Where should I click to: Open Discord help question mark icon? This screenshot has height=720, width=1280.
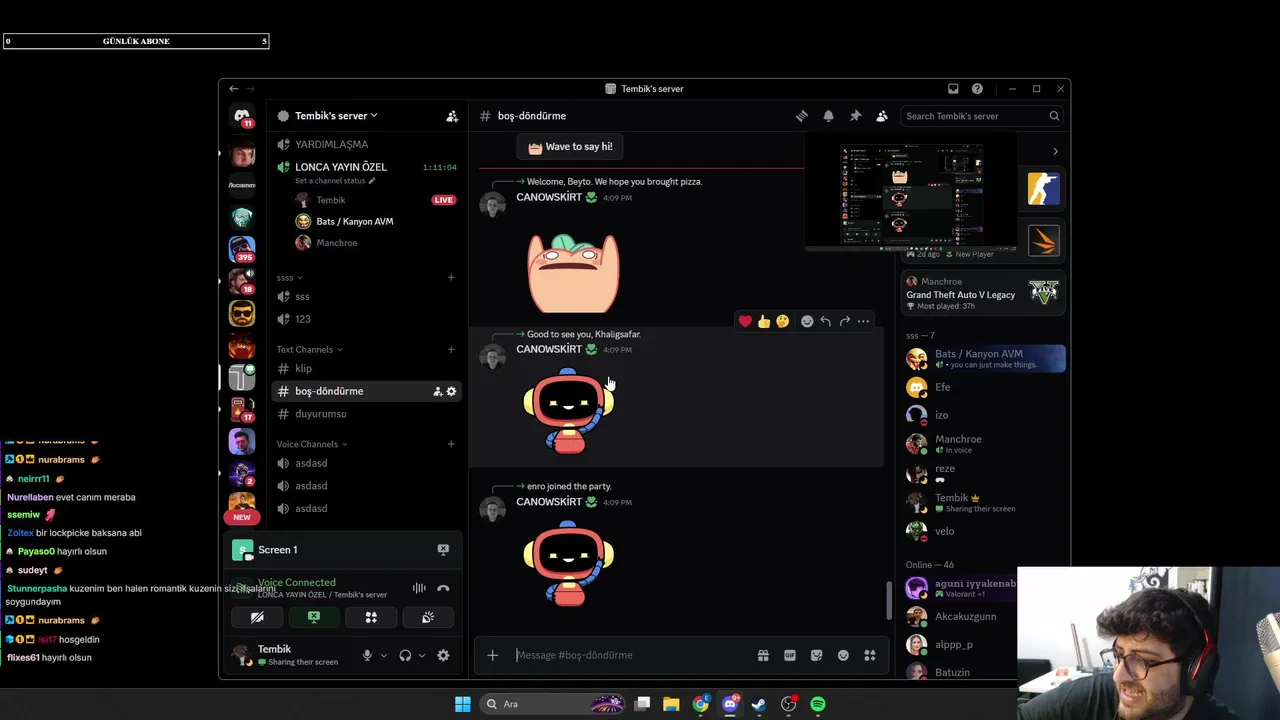[977, 89]
